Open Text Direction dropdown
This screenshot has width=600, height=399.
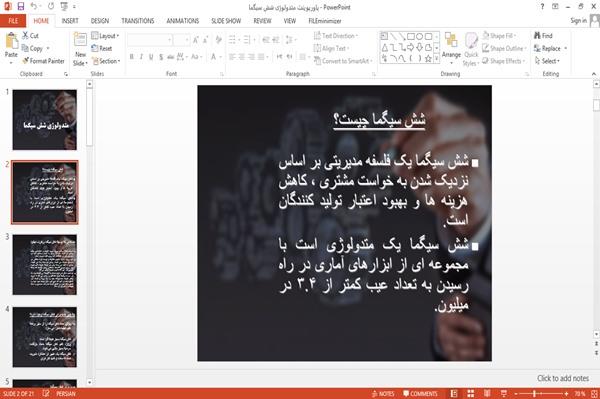point(336,36)
